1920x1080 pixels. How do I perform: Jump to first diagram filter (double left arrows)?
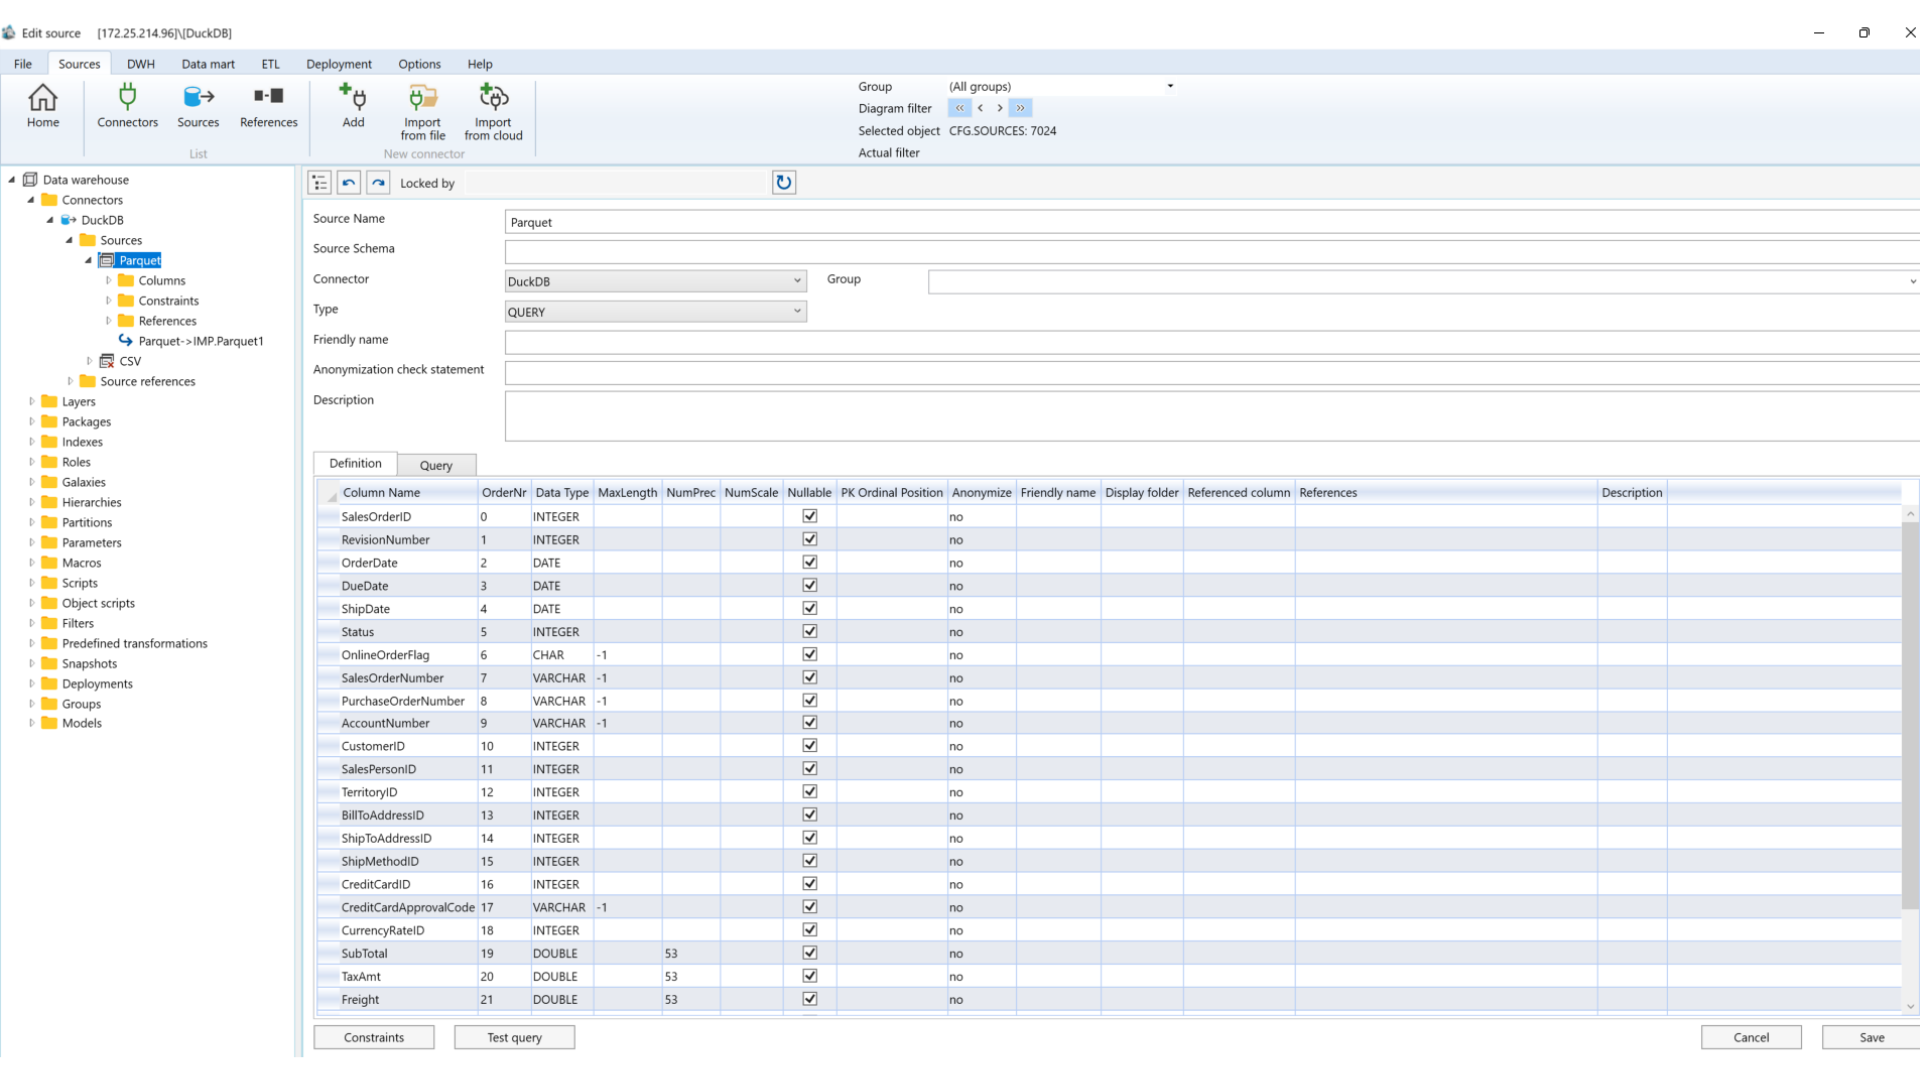(960, 108)
